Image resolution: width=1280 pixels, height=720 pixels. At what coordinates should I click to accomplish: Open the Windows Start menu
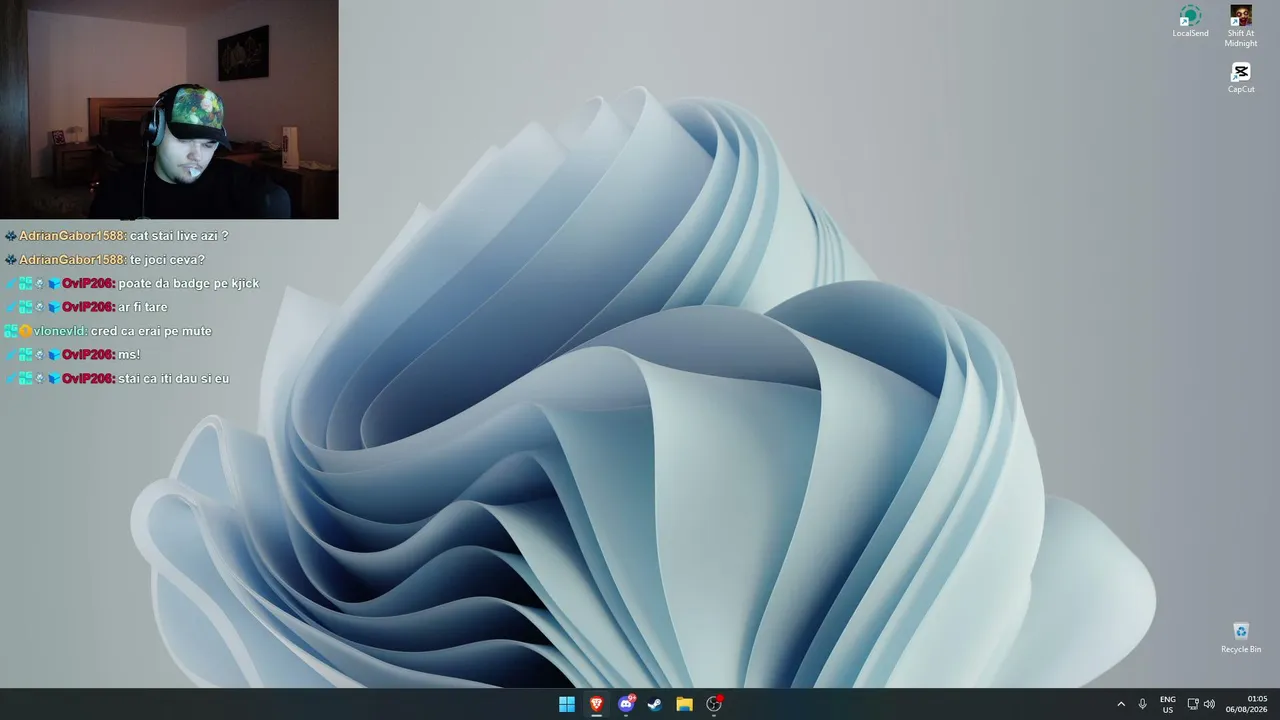(x=567, y=704)
